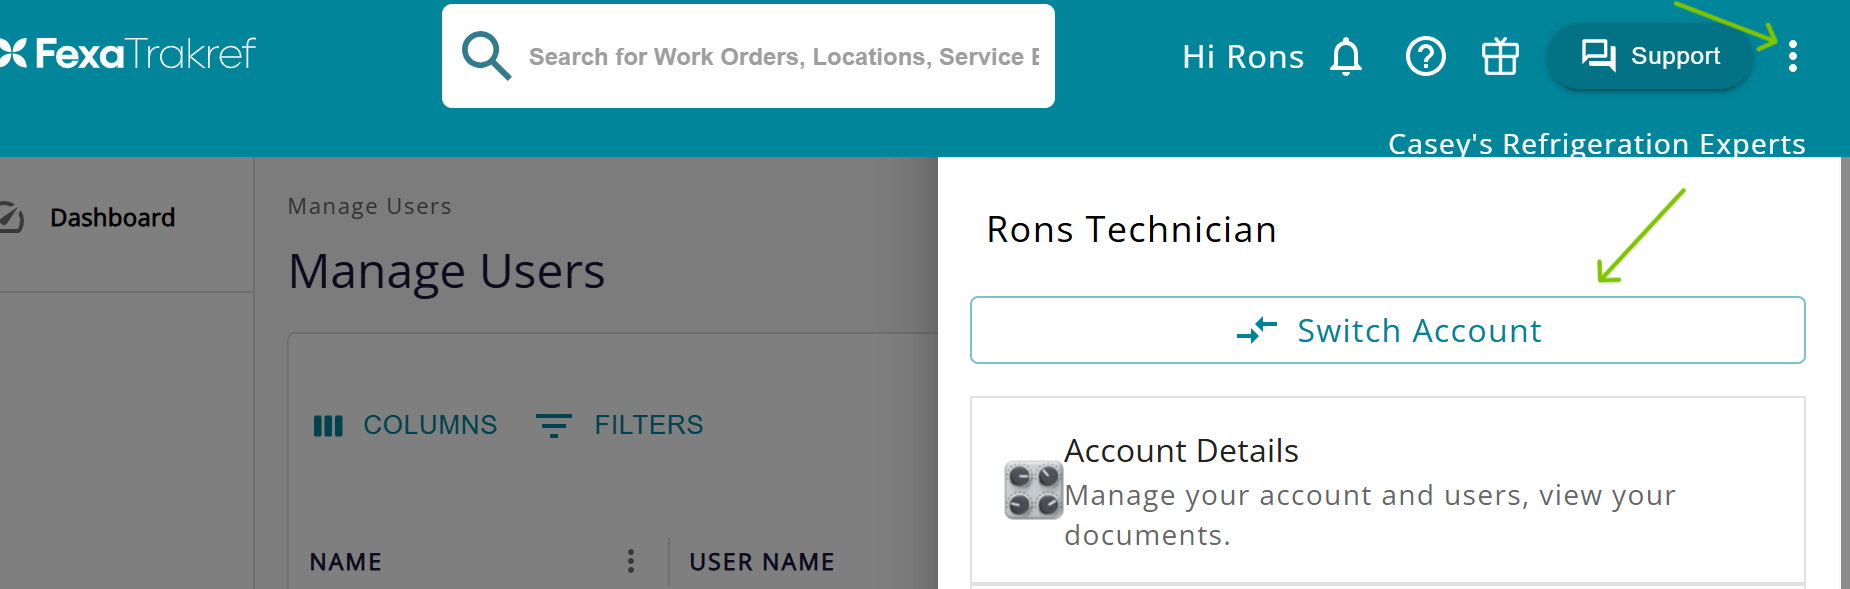Open the COLUMNS selector
Viewport: 1850px width, 589px height.
point(405,425)
